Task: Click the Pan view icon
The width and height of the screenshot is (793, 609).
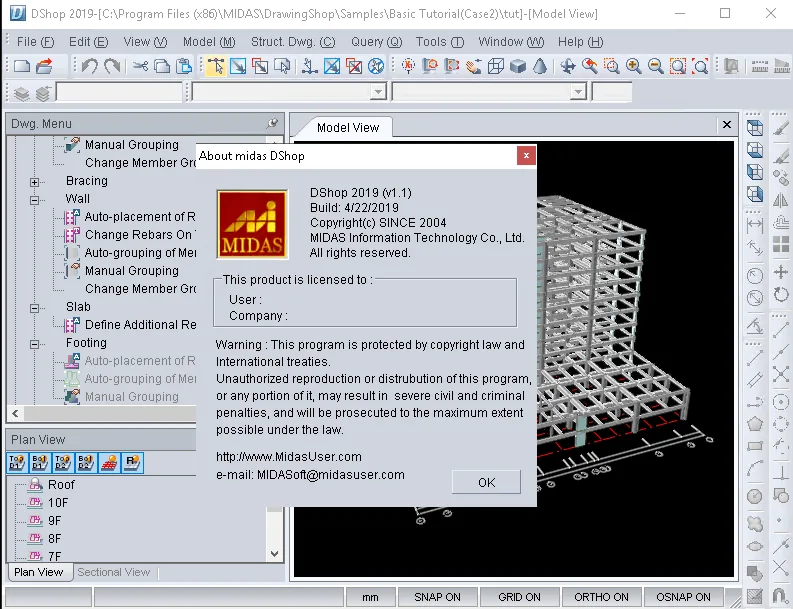Action: pyautogui.click(x=567, y=66)
